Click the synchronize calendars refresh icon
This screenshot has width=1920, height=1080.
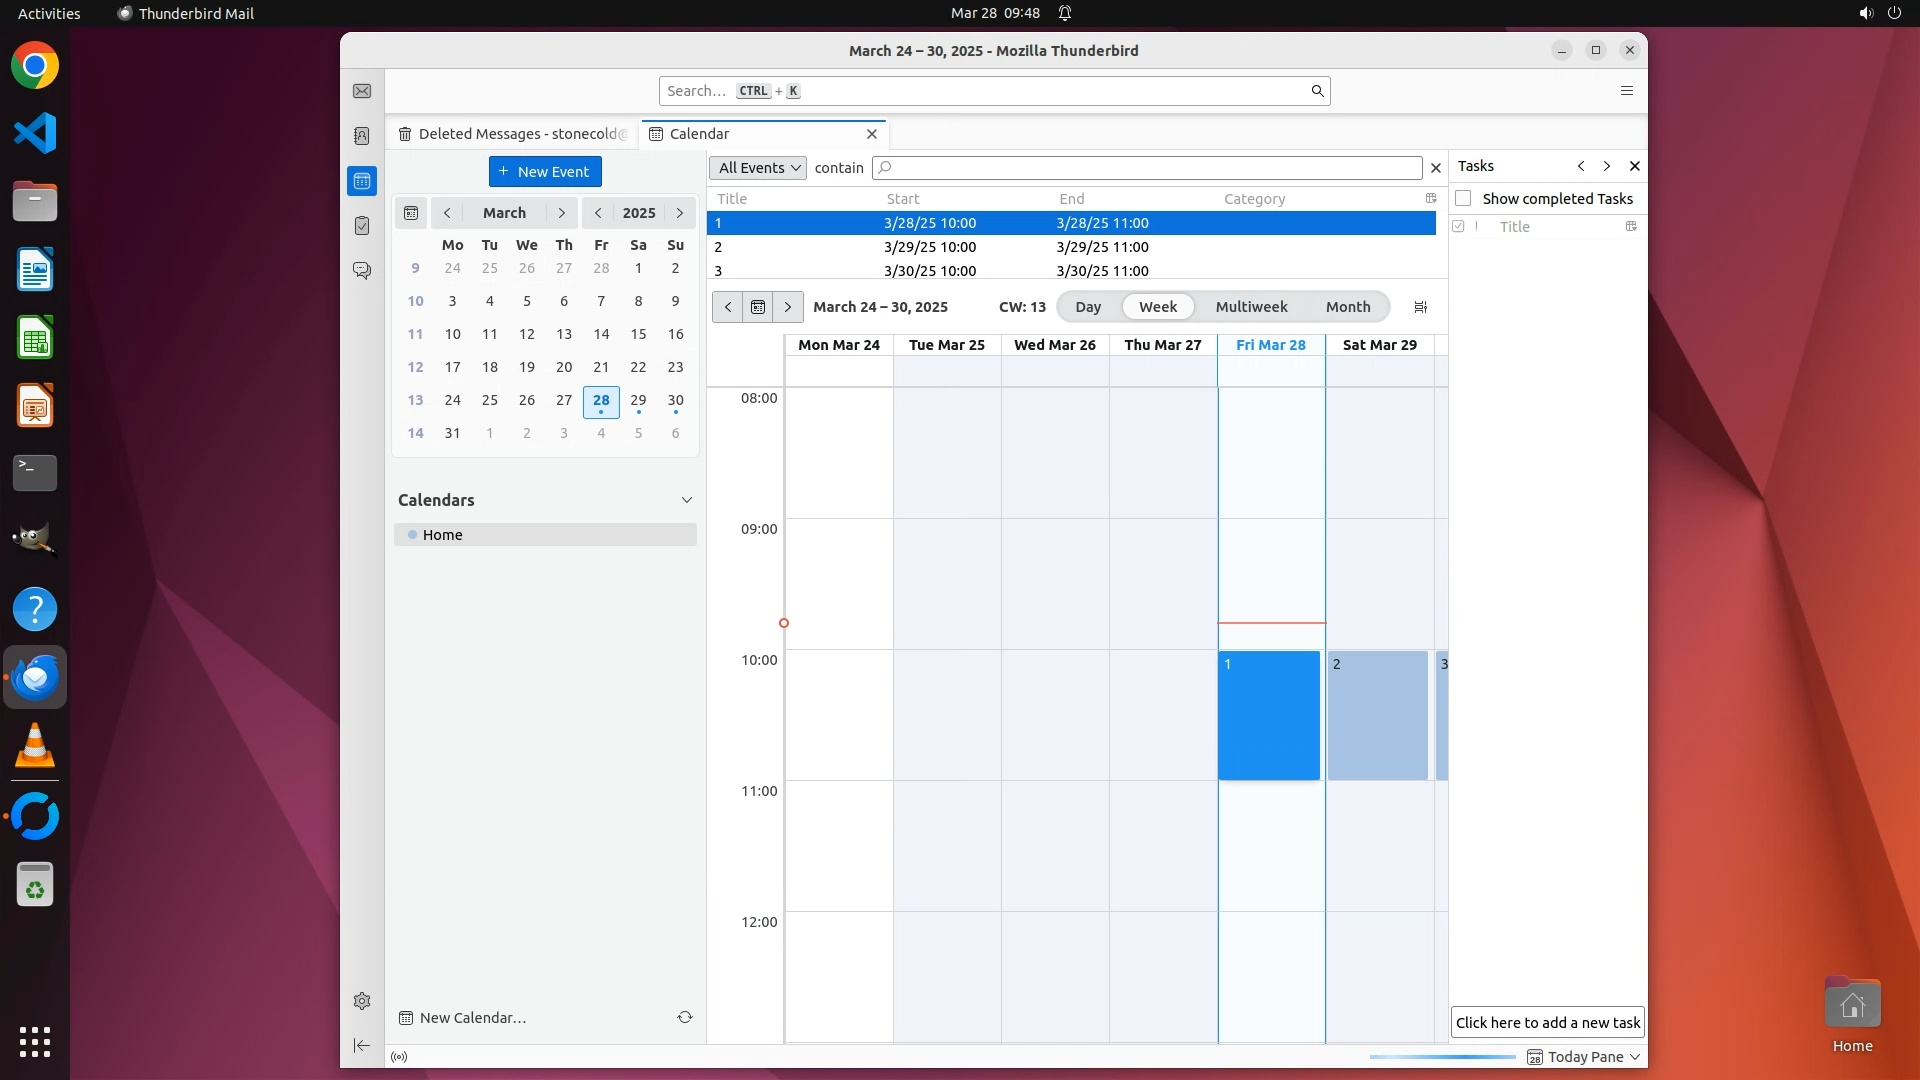pos(685,1017)
